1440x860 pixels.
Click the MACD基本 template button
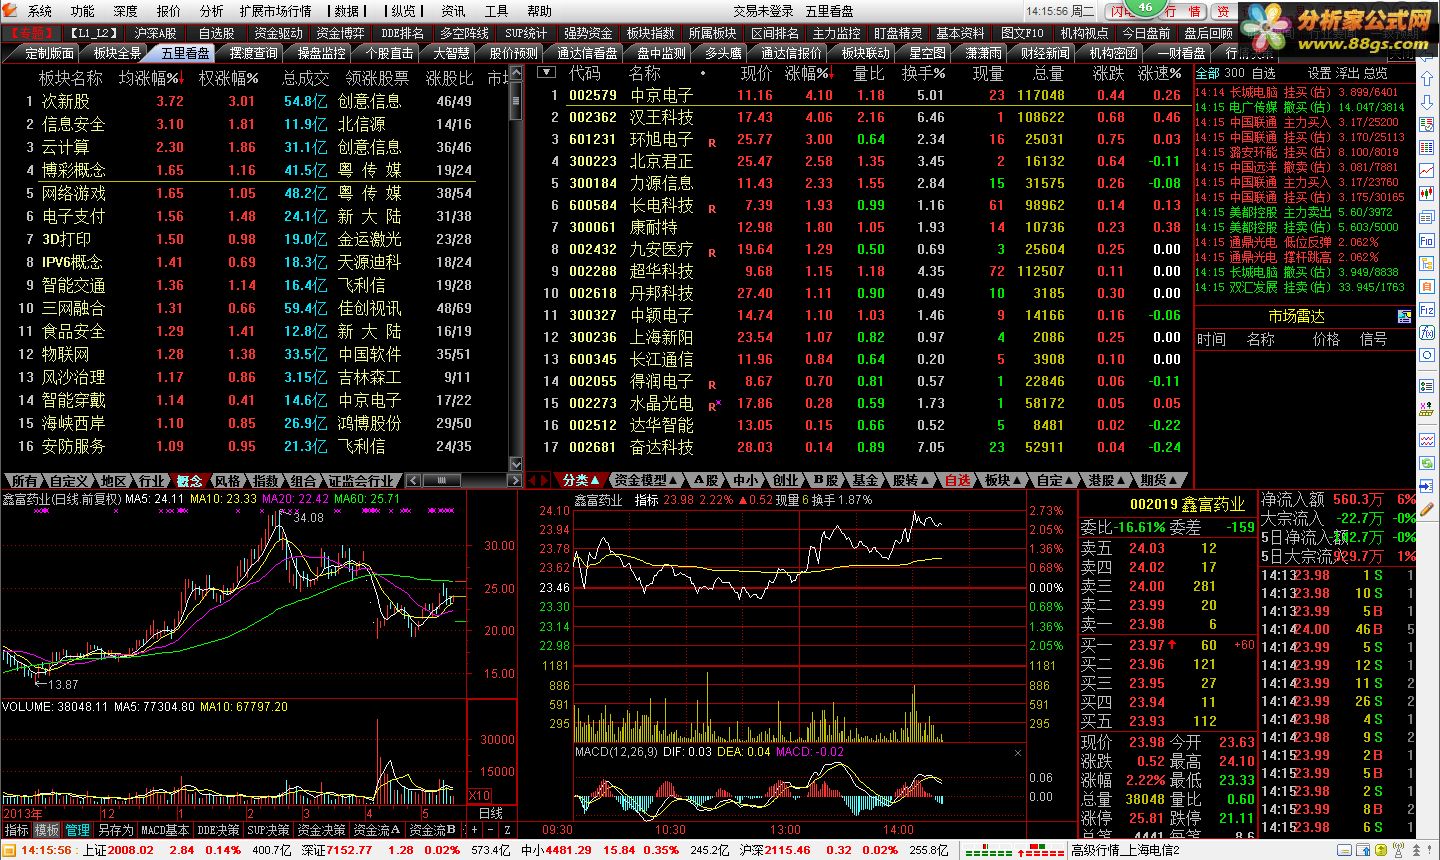pos(164,830)
